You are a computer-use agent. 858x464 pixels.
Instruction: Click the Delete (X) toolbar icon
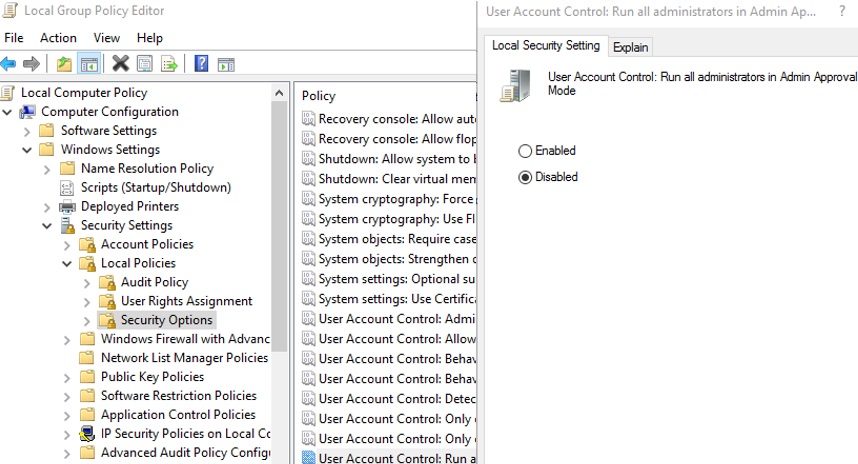[120, 64]
